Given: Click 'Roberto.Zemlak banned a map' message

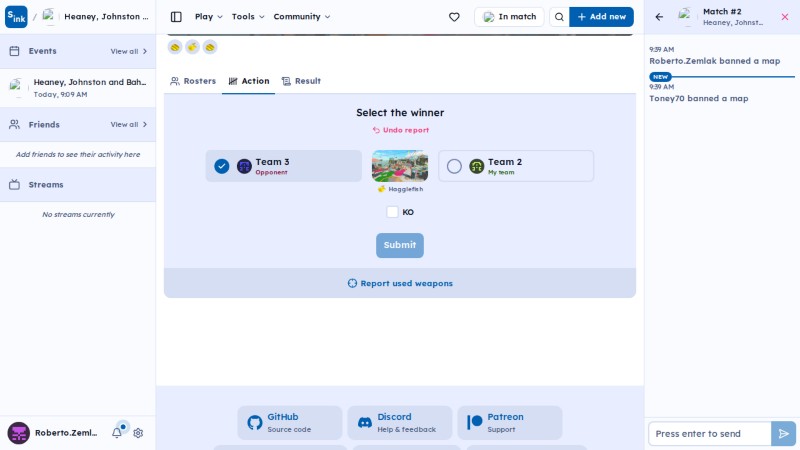Looking at the screenshot, I should pyautogui.click(x=714, y=61).
